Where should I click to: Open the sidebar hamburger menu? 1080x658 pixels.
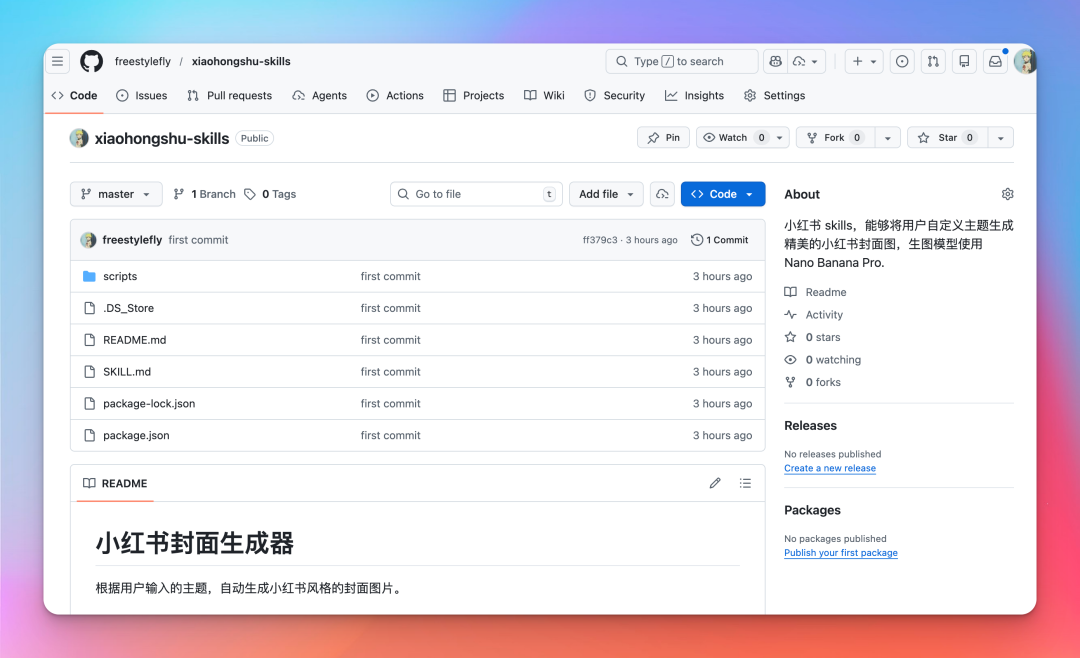pos(57,60)
